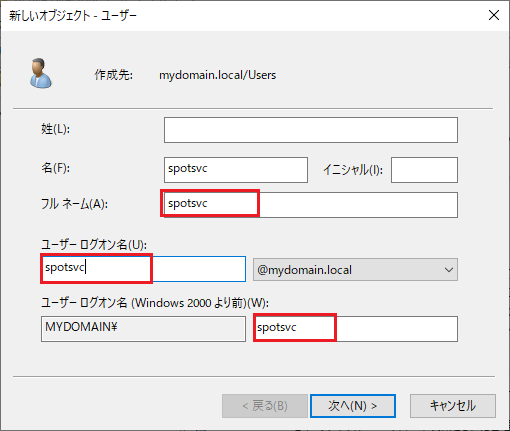Expand the domain suffix dropdown chevron arrow

click(449, 270)
